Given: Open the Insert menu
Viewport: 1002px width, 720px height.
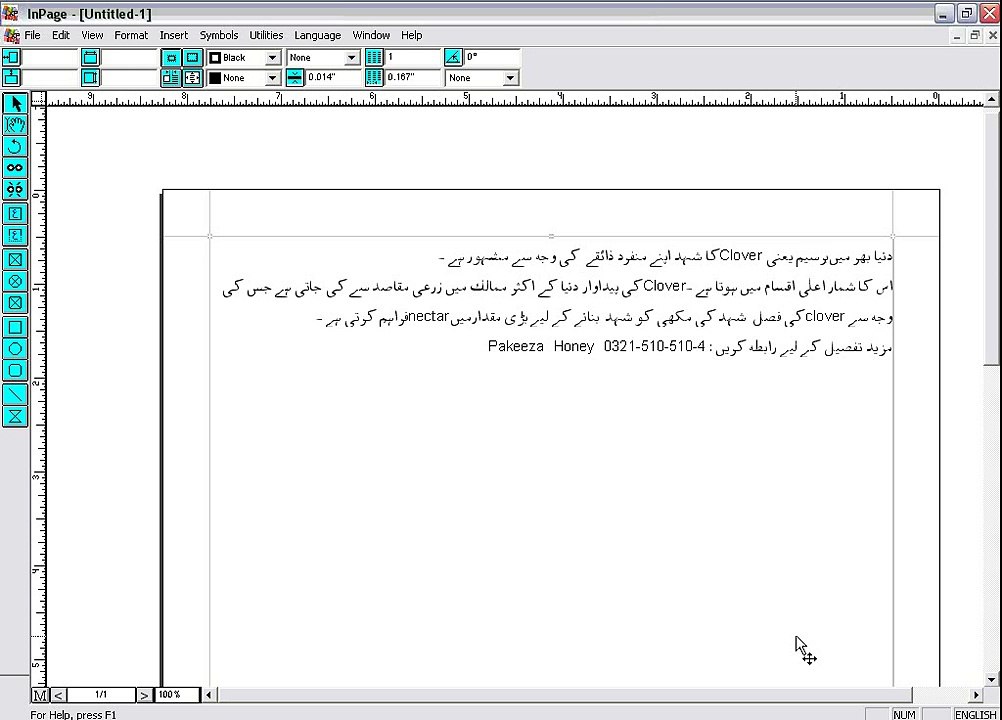Looking at the screenshot, I should point(174,35).
